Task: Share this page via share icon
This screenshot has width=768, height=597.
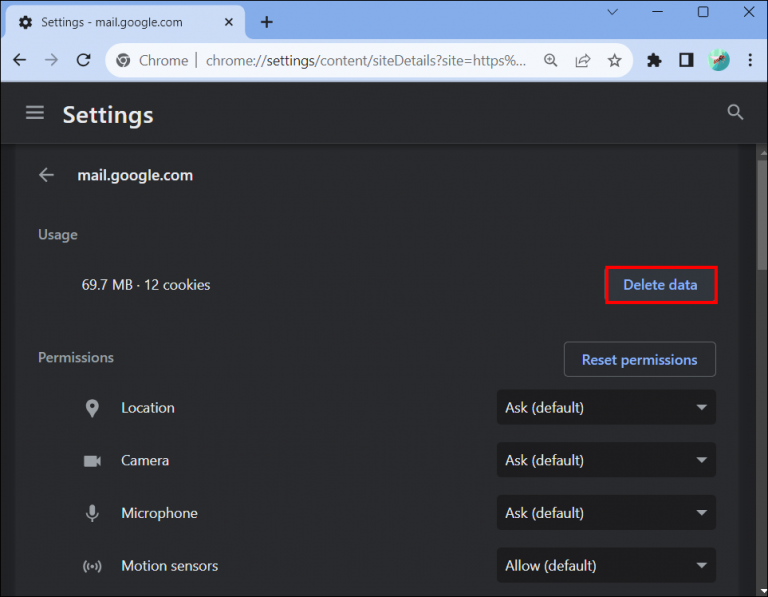Action: [582, 60]
